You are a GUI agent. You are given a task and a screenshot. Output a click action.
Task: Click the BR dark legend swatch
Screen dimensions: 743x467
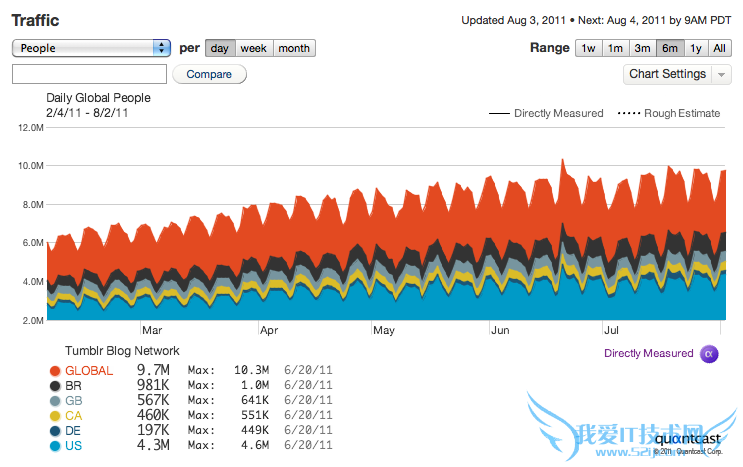55,386
